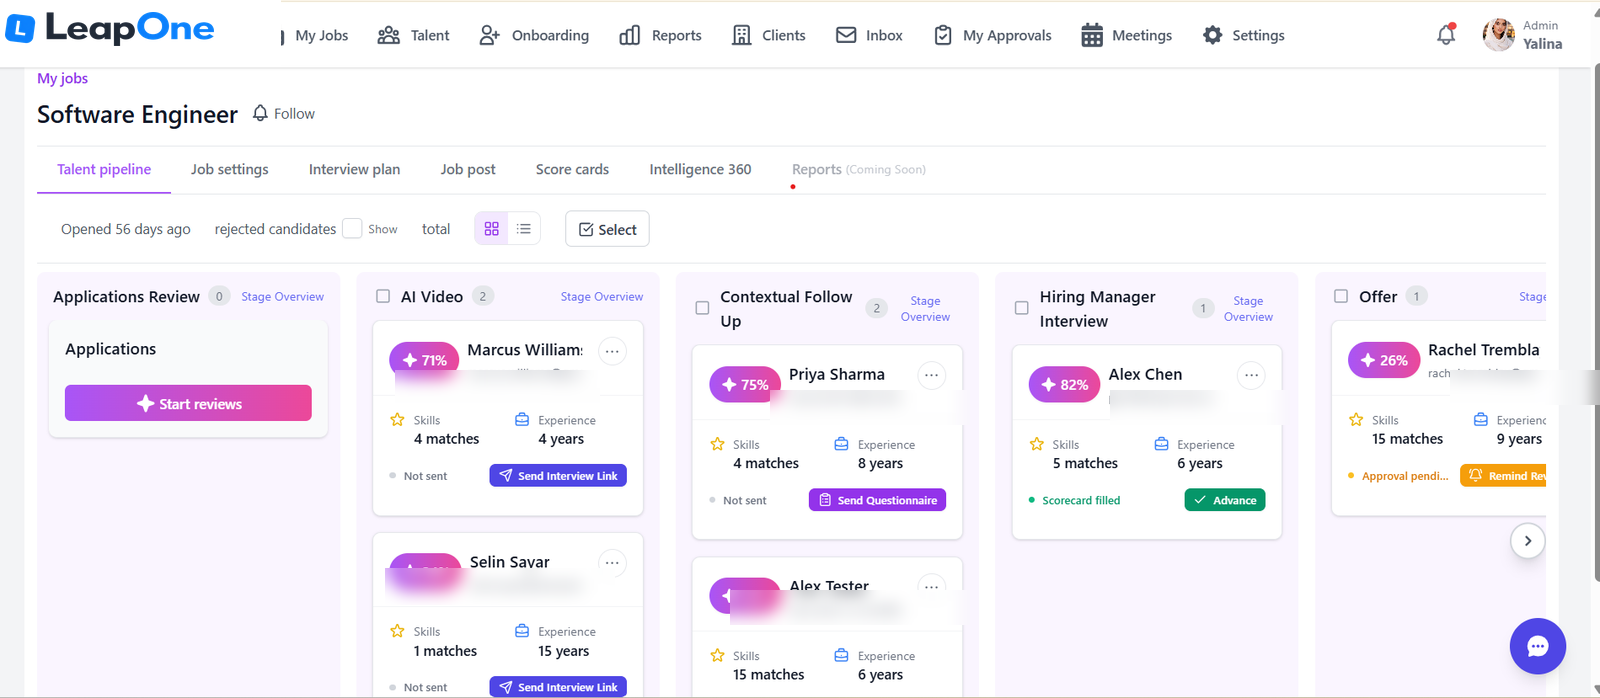This screenshot has width=1600, height=698.
Task: Click Rachel Tremblay 26% match badge
Action: pos(1383,360)
